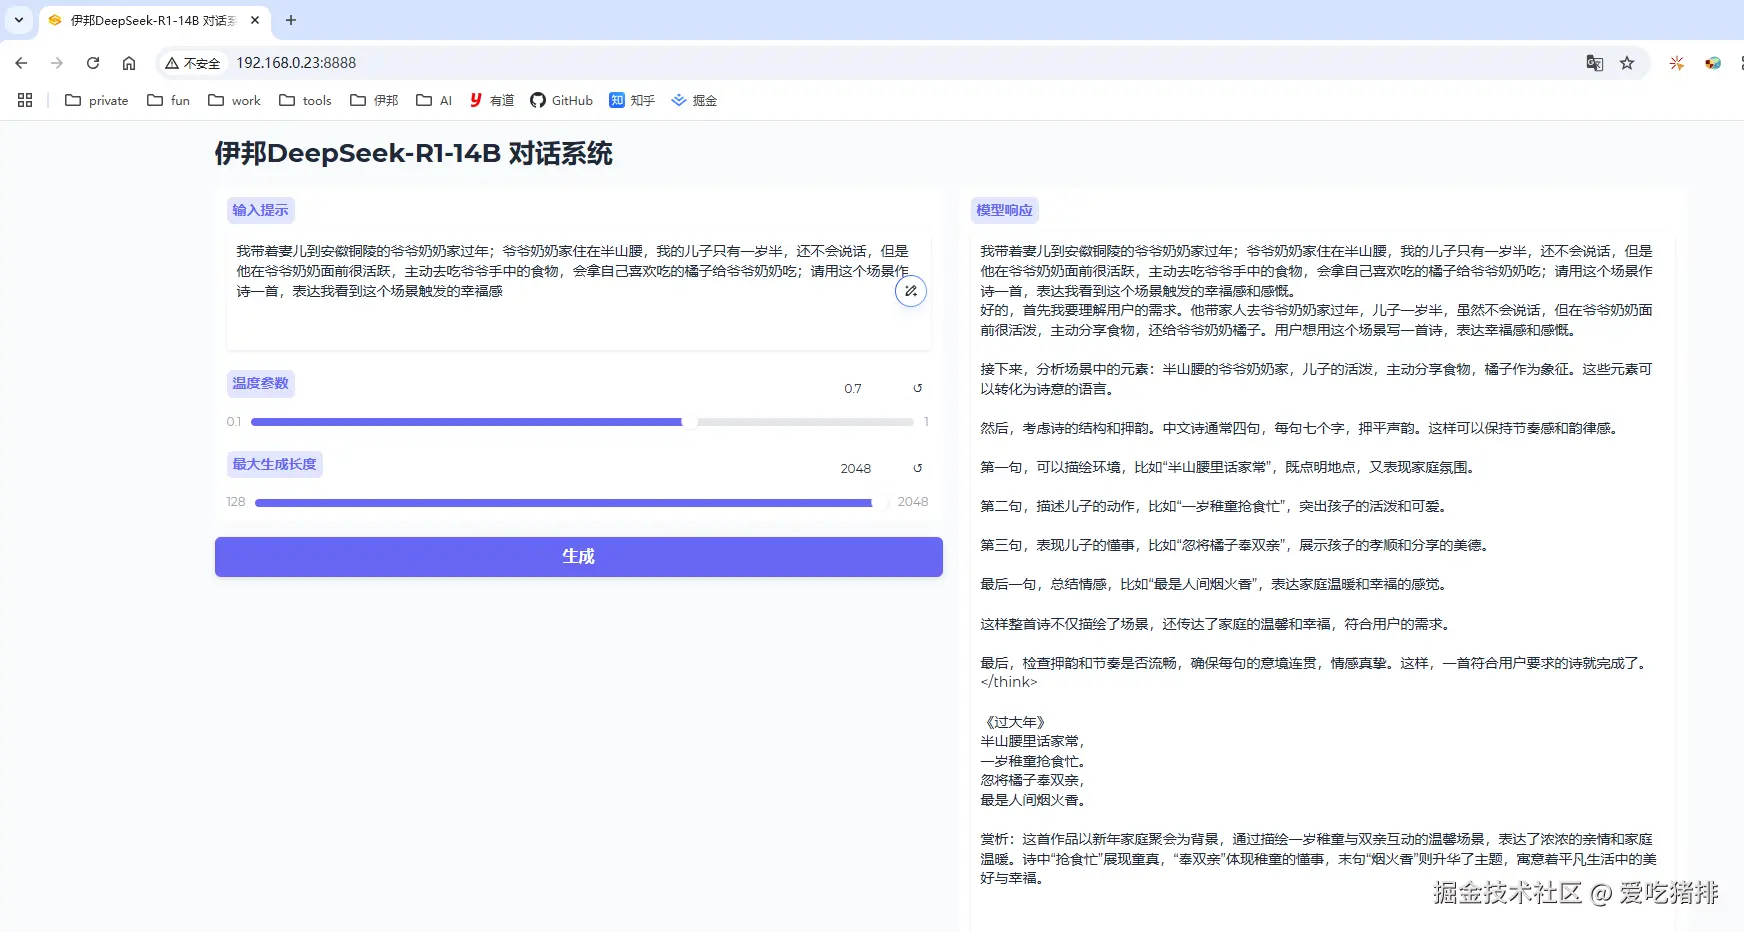Viewport: 1744px width, 932px height.
Task: Expand the AI bookmark folder
Action: 434,100
